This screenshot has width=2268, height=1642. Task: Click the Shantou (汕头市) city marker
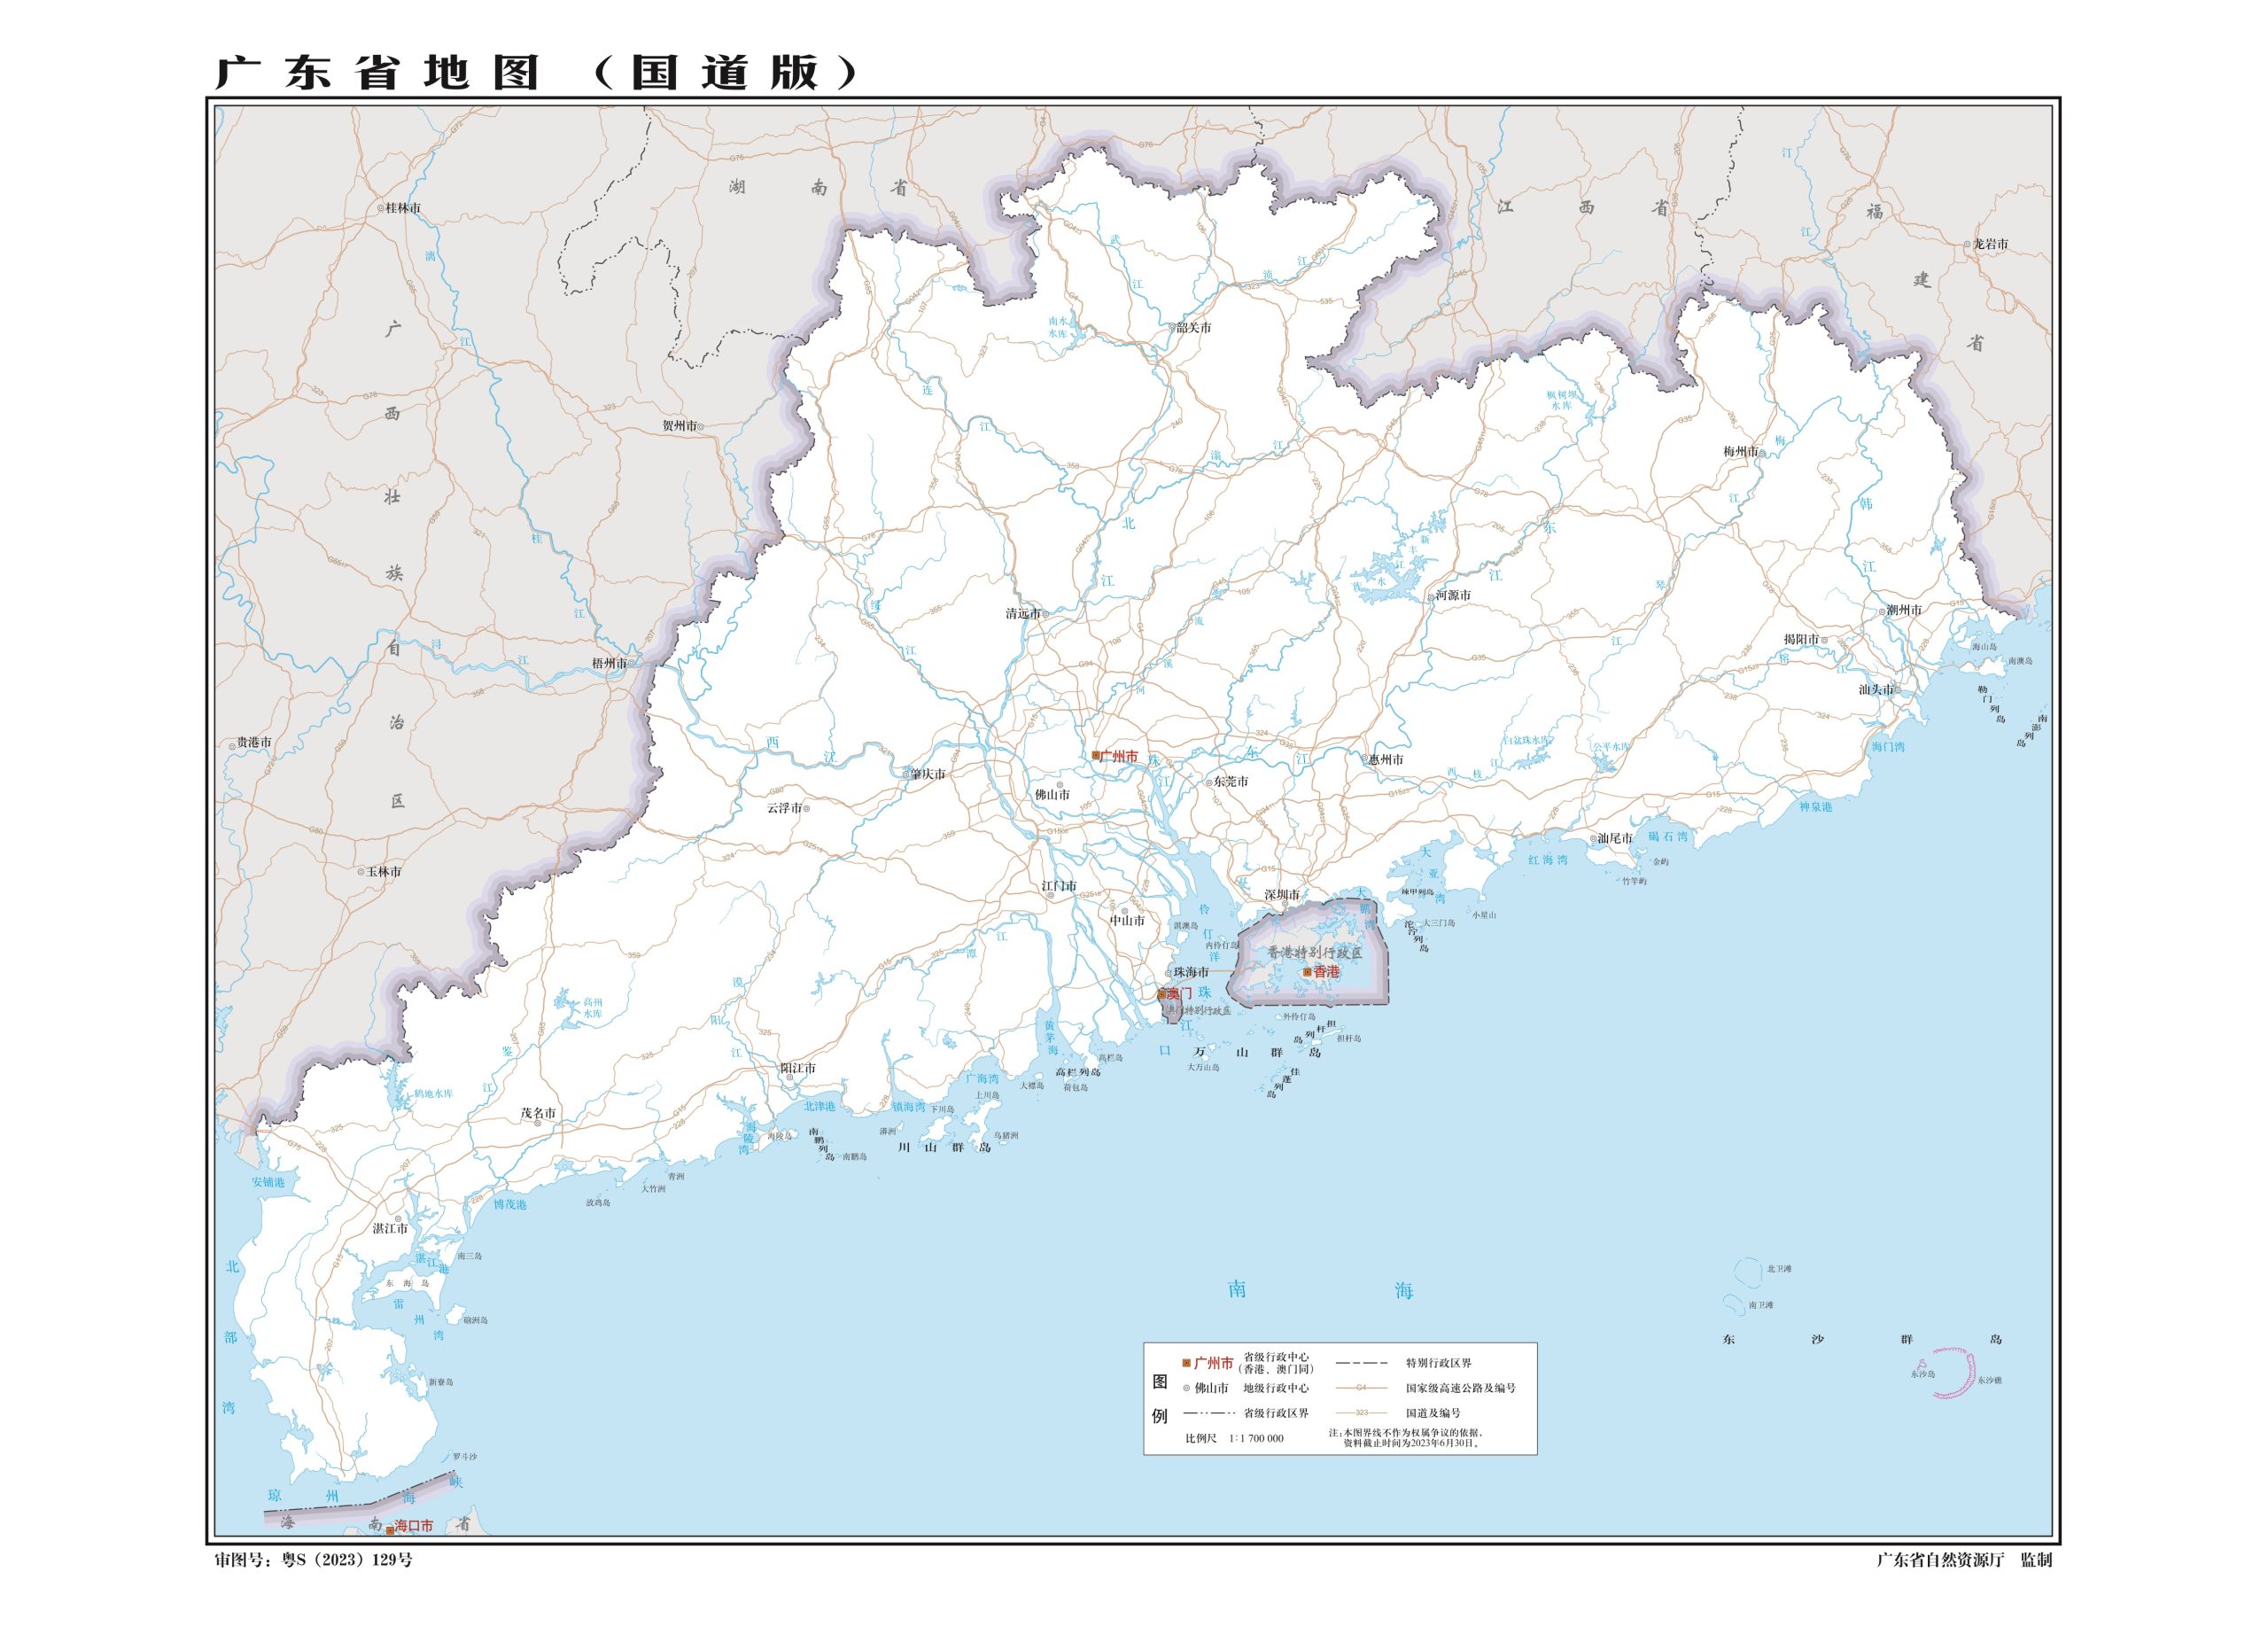pyautogui.click(x=1898, y=690)
